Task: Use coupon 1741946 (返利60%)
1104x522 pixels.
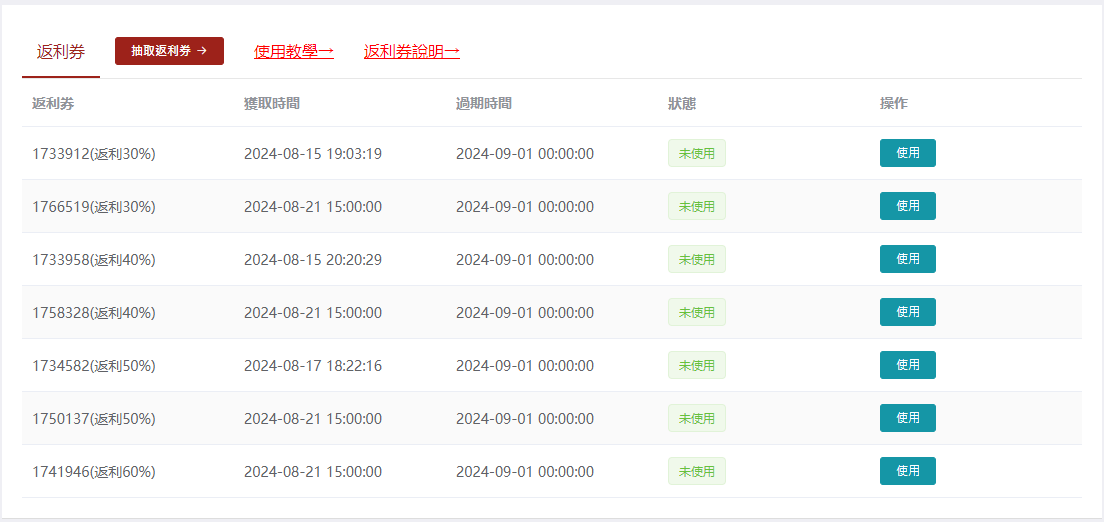Action: [907, 471]
